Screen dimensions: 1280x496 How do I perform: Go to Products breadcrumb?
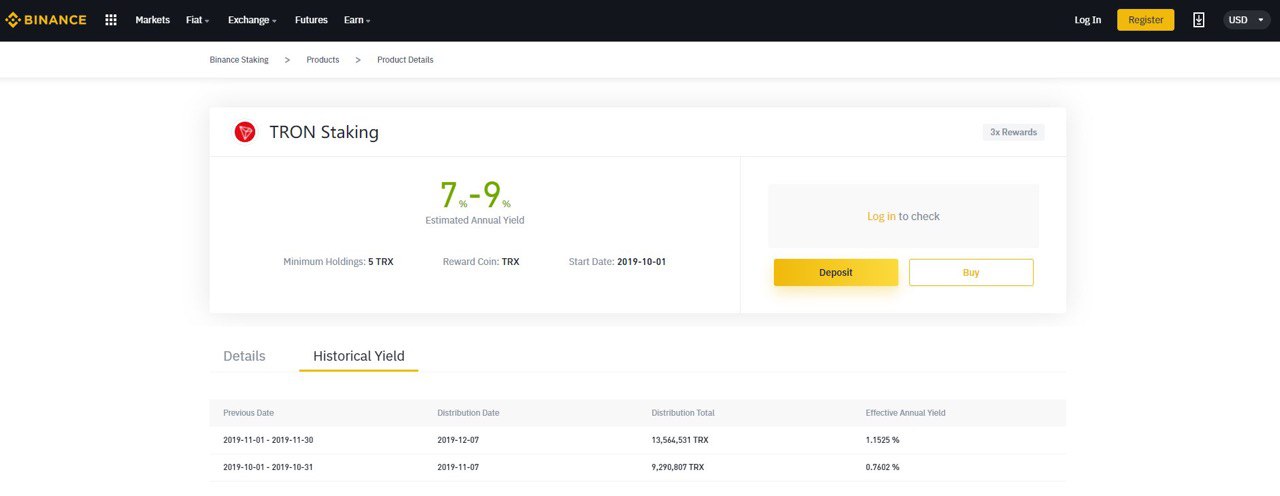tap(323, 60)
